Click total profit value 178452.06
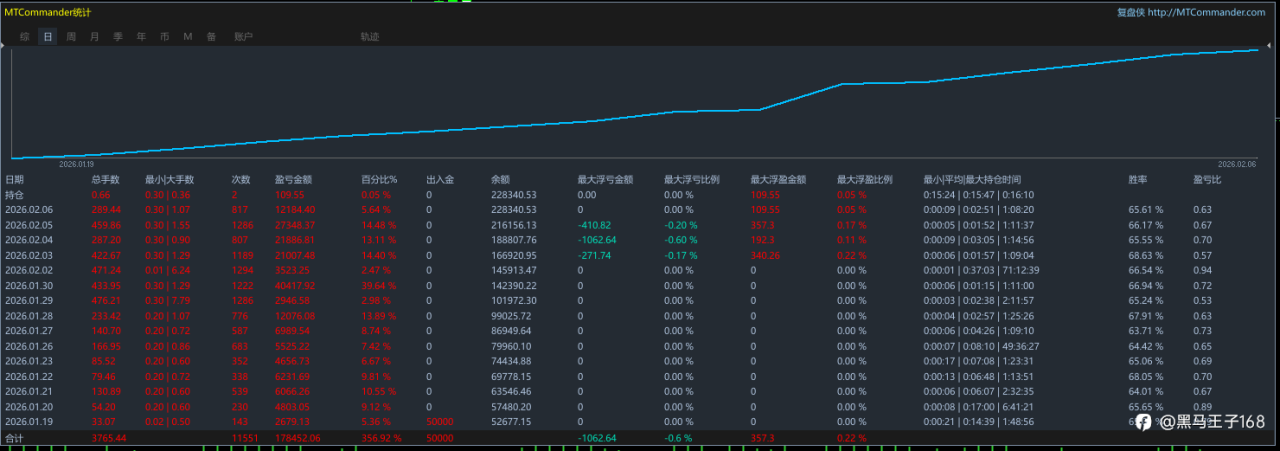 click(298, 437)
